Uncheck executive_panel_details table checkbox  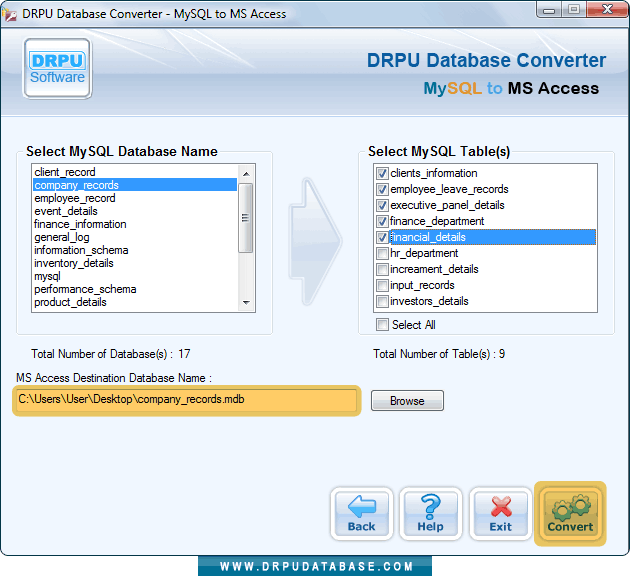pos(382,206)
